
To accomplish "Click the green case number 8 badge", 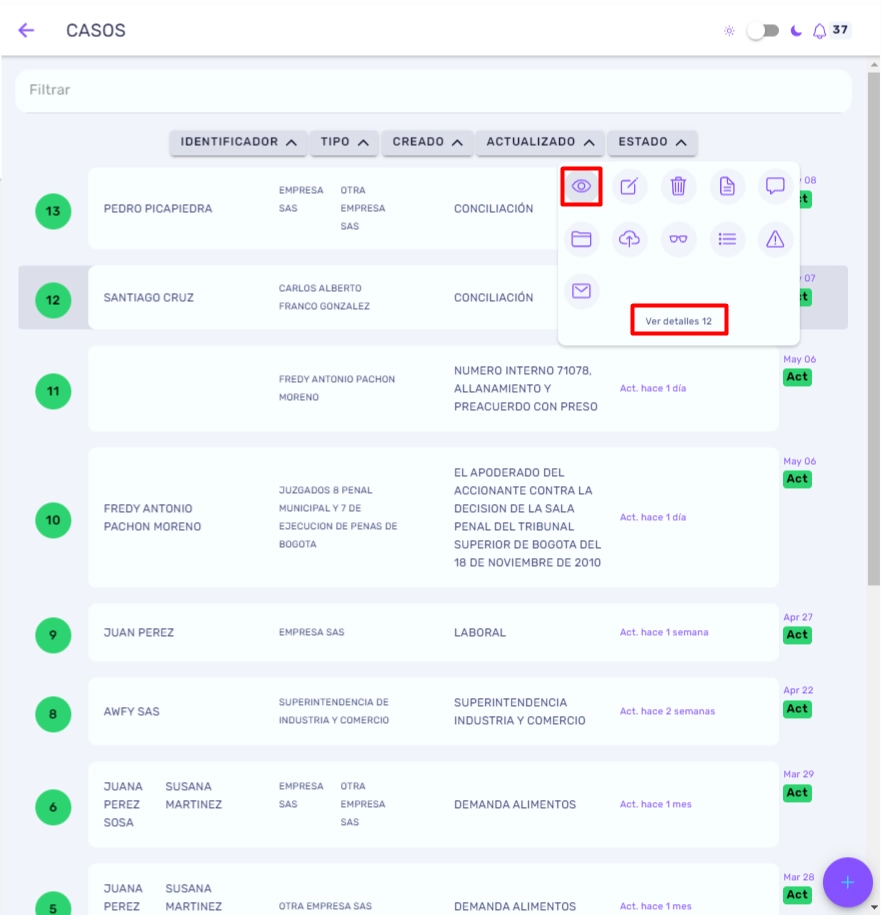I will (53, 714).
